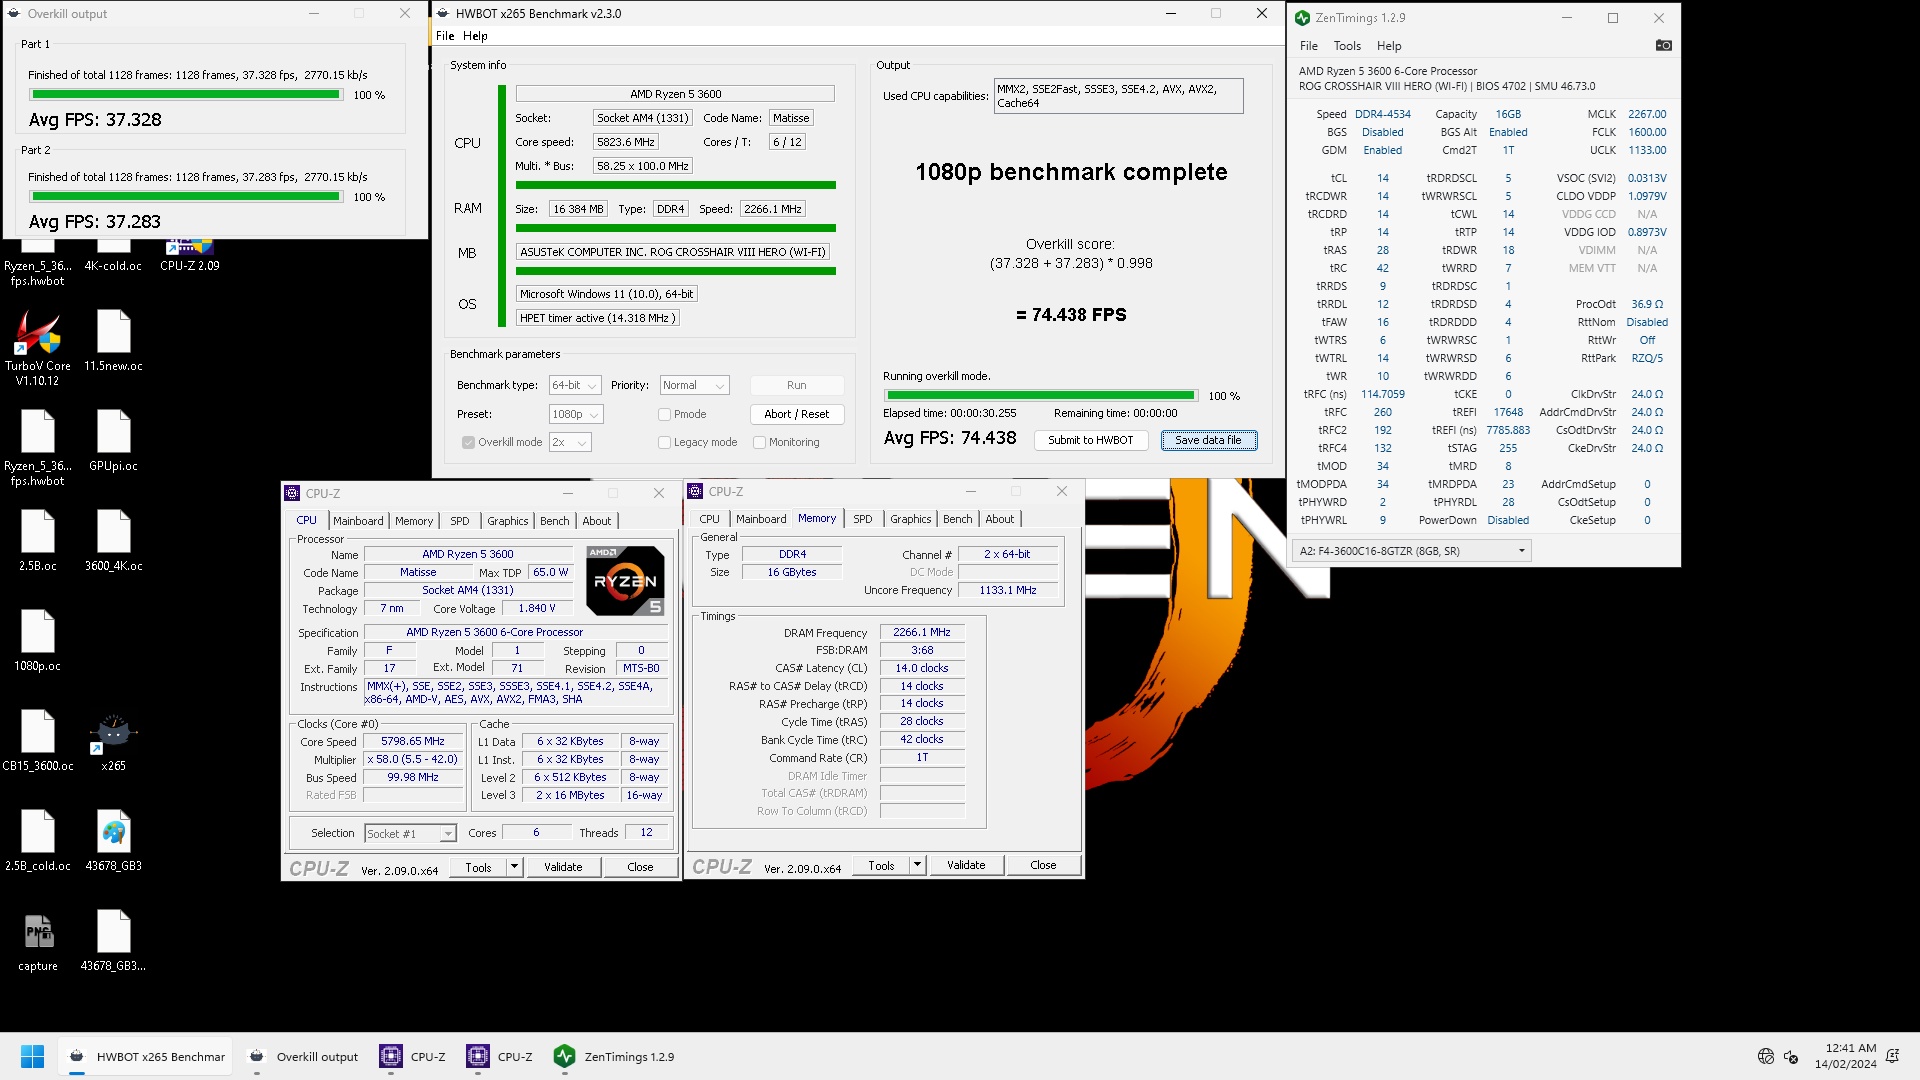
Task: Switch to ZenTimings 1.2.9 taskbar item
Action: (x=616, y=1056)
